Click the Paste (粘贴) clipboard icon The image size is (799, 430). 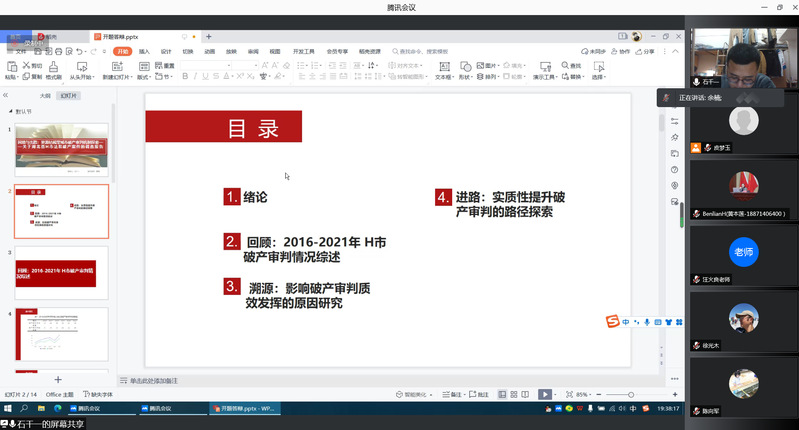10,67
